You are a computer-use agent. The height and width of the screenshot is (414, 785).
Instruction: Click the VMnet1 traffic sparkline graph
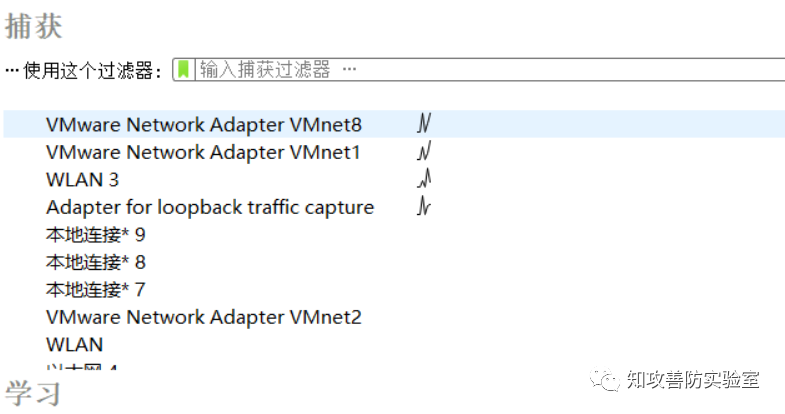424,150
